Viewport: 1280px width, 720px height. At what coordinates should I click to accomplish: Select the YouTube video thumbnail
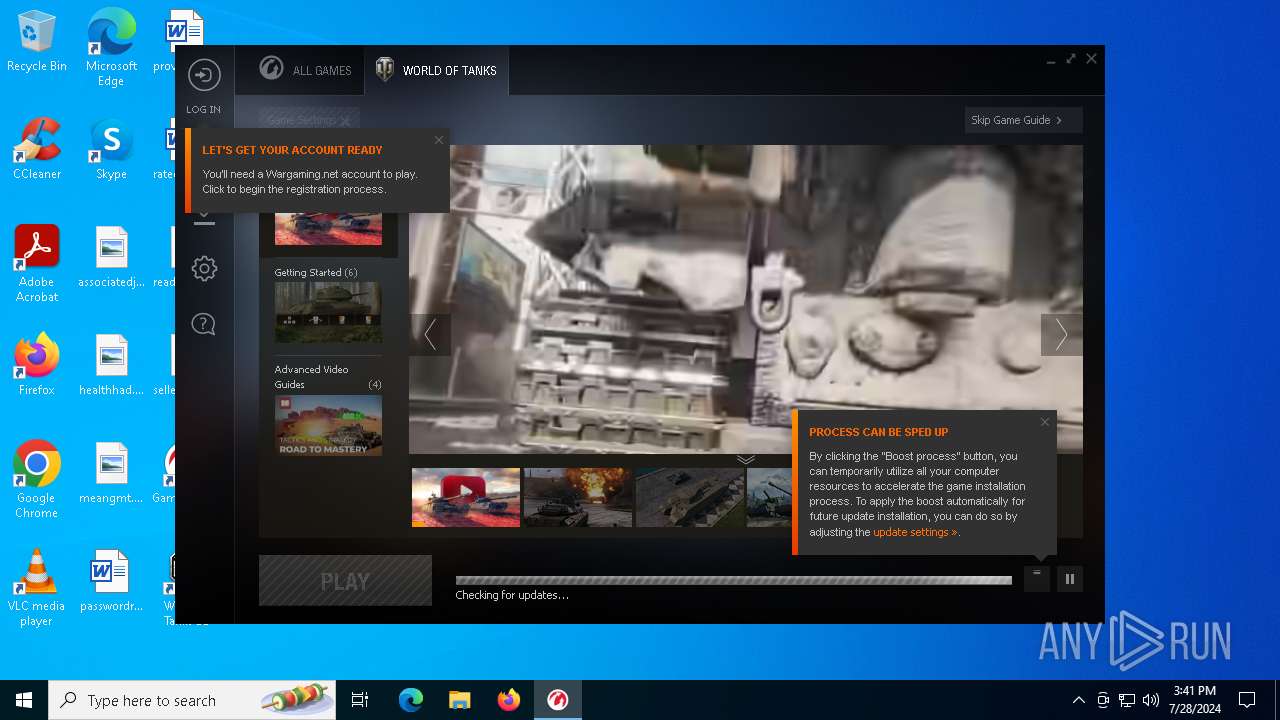466,497
